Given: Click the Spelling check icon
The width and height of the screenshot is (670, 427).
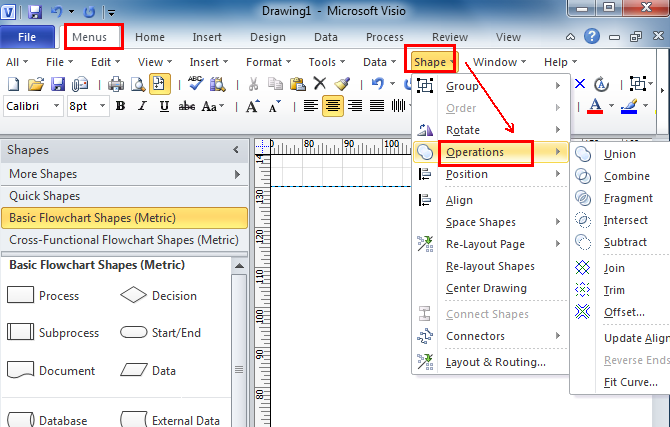Looking at the screenshot, I should click(x=196, y=83).
